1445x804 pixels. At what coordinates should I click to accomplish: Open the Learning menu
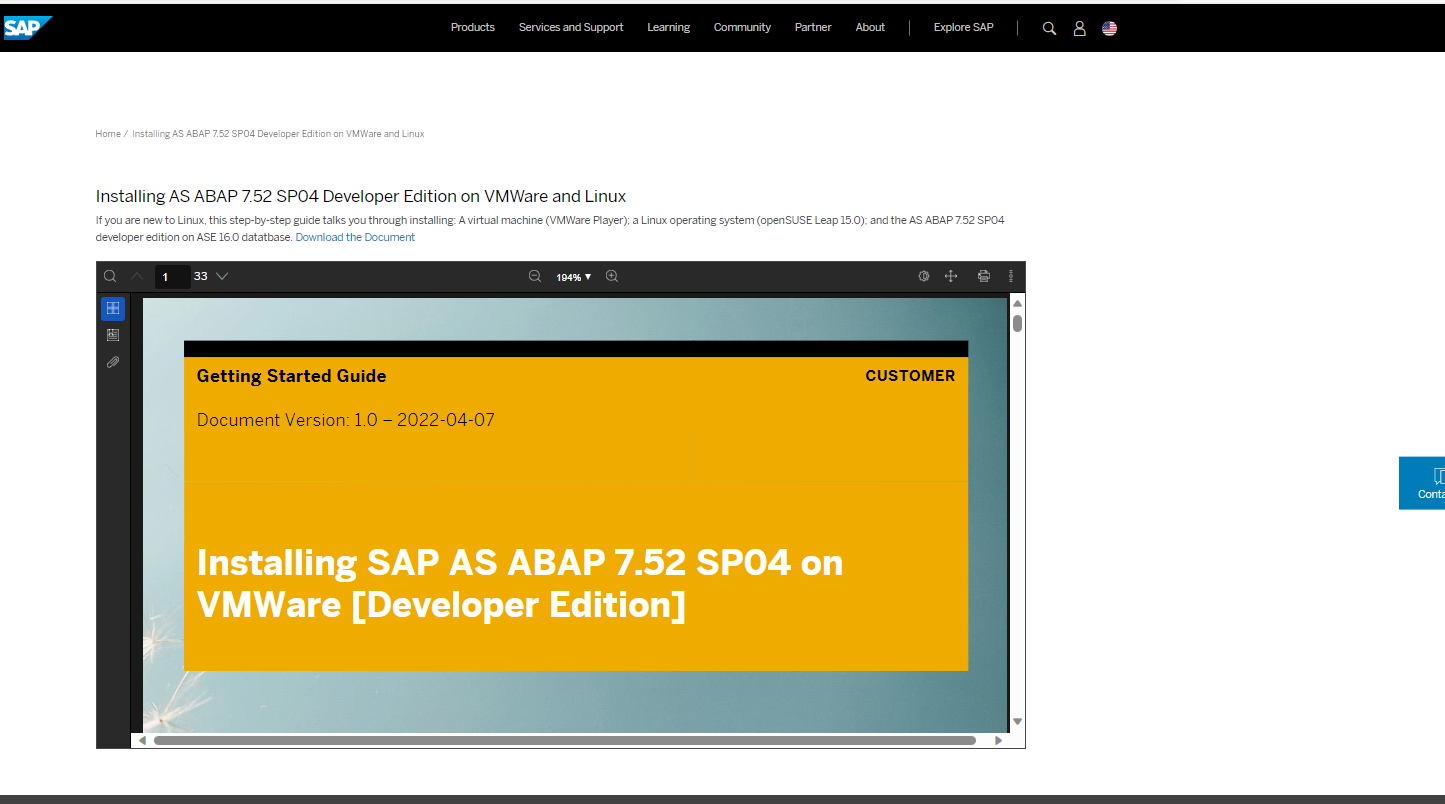(x=668, y=27)
